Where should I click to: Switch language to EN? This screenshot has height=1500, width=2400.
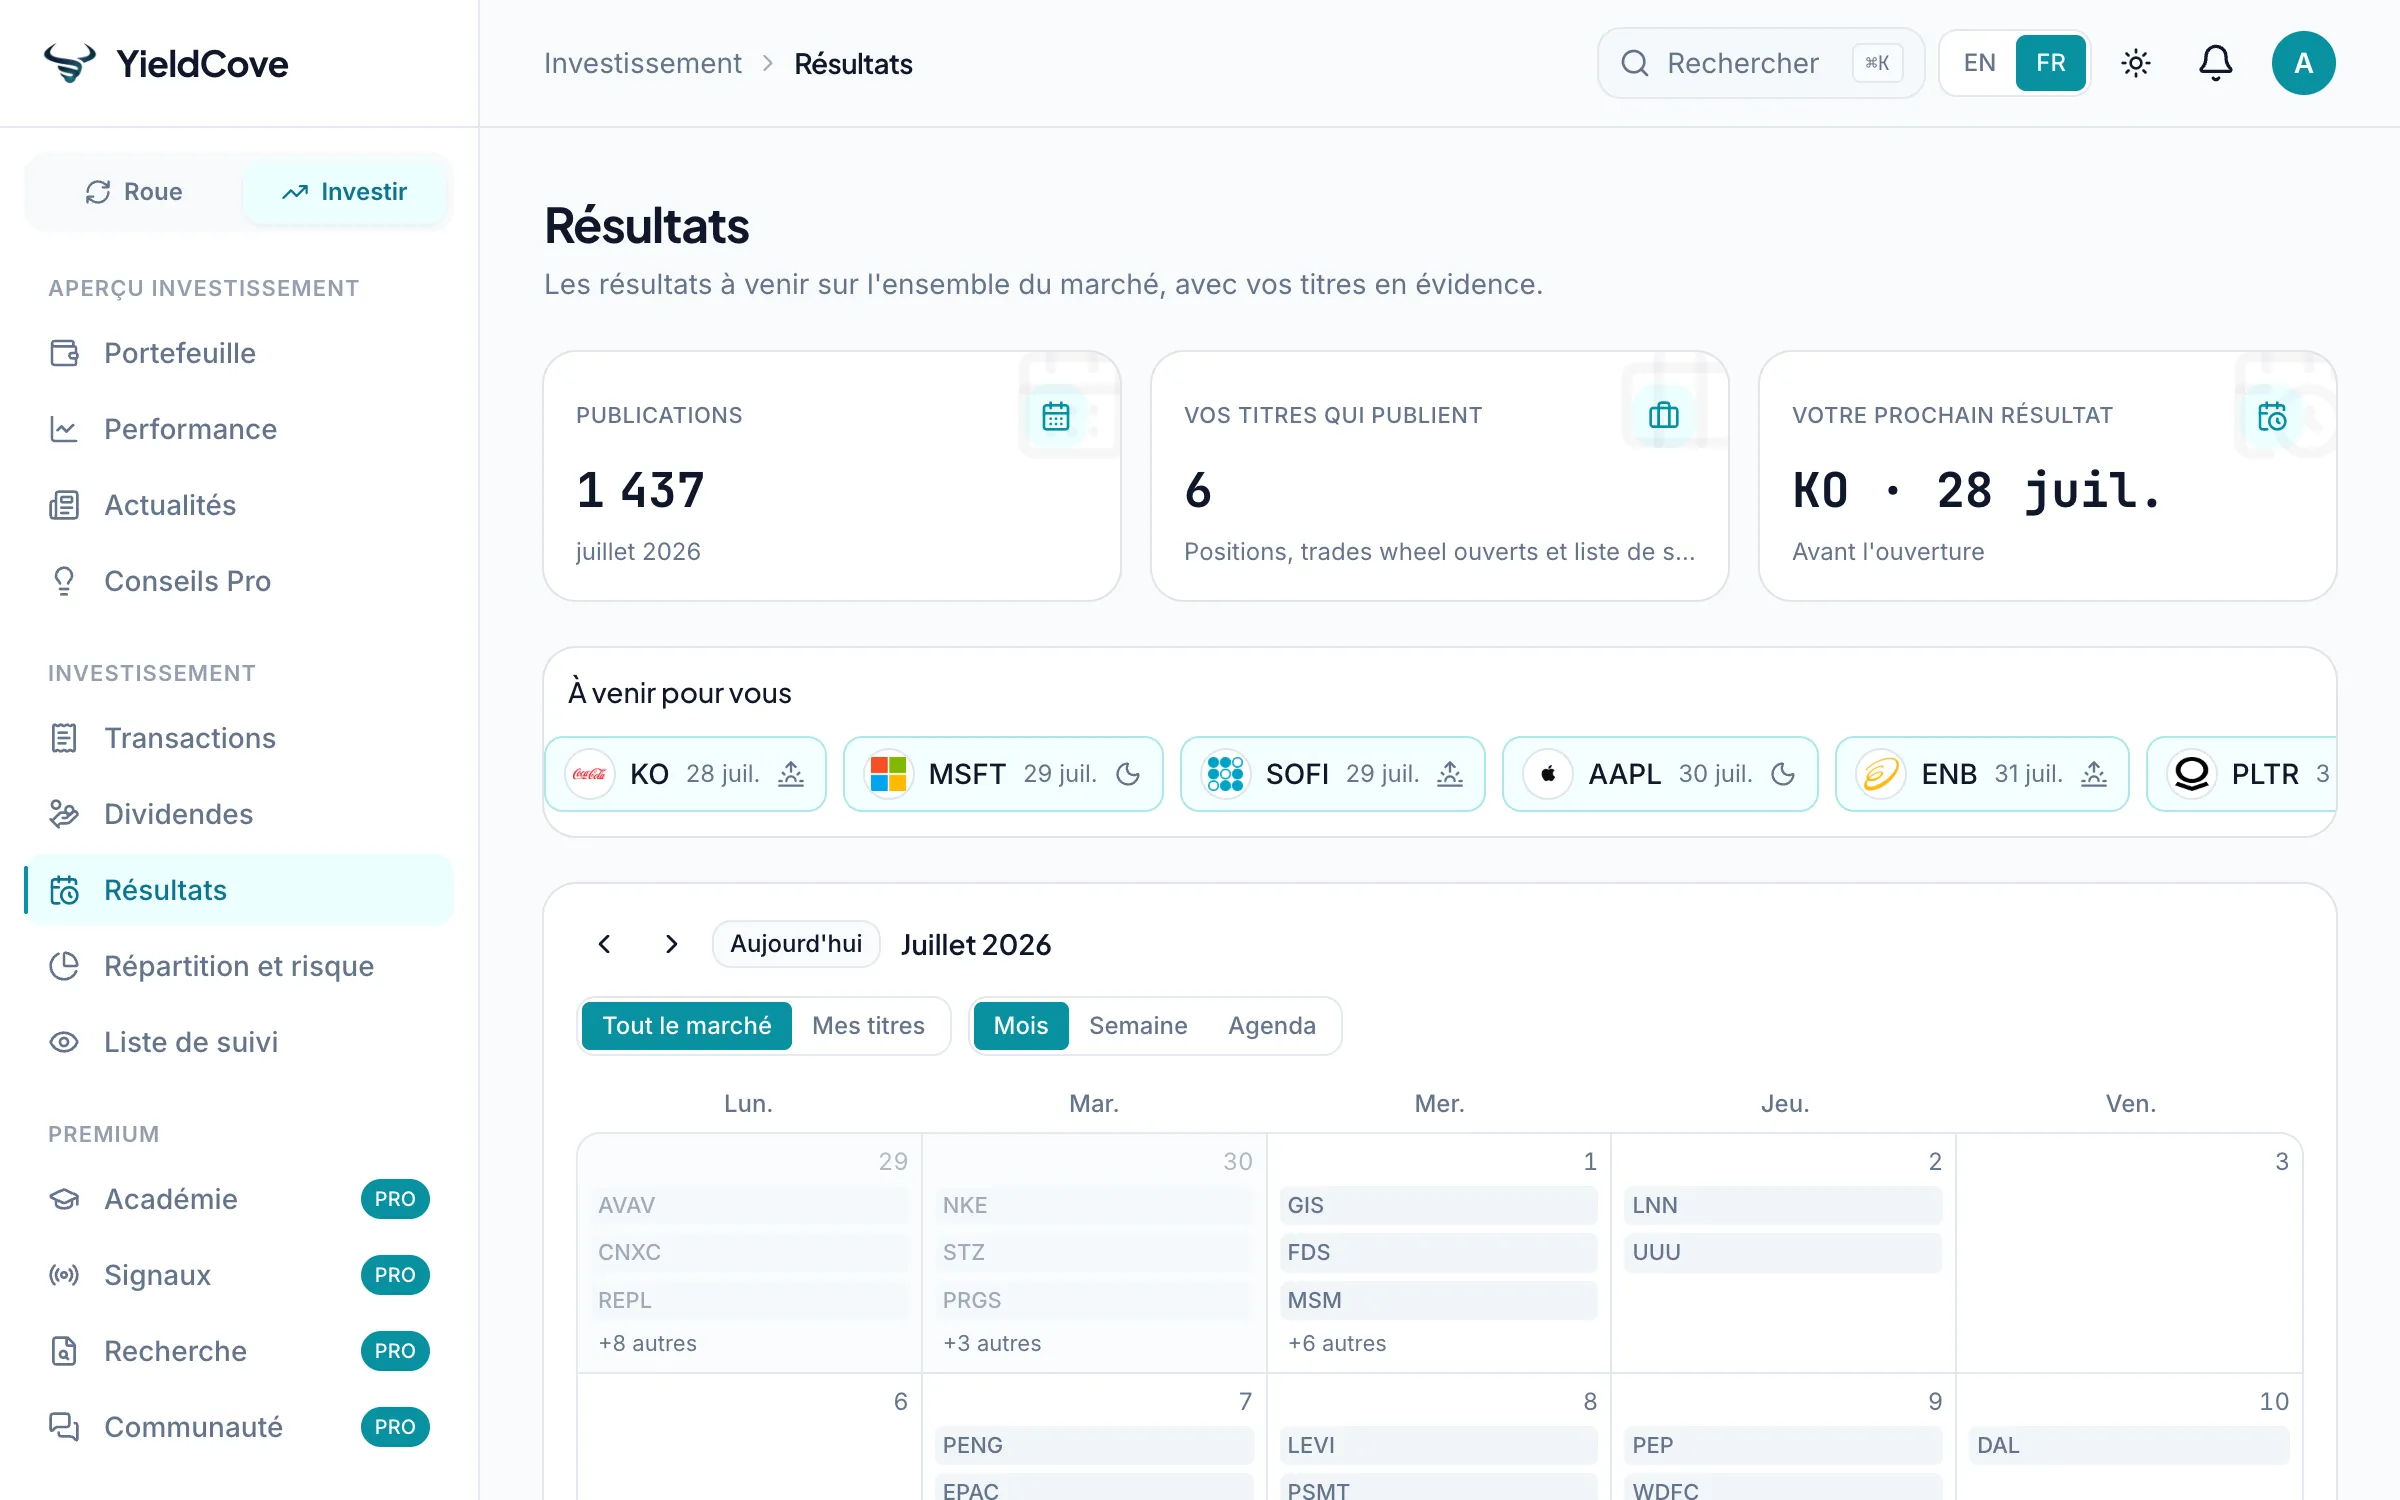click(x=1979, y=63)
